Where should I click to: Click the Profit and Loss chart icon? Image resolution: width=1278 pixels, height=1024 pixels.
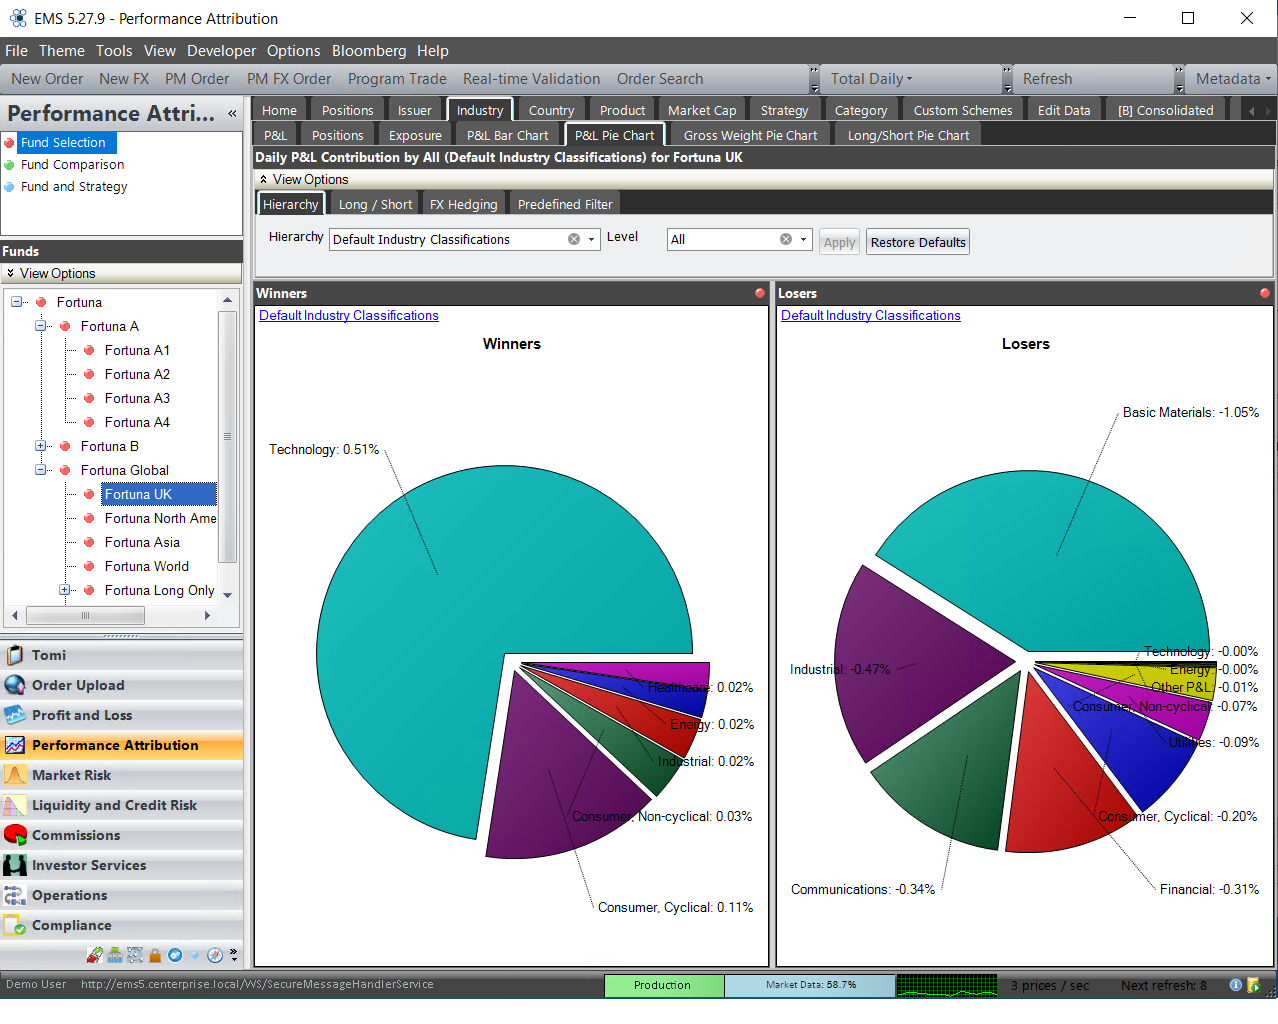15,715
